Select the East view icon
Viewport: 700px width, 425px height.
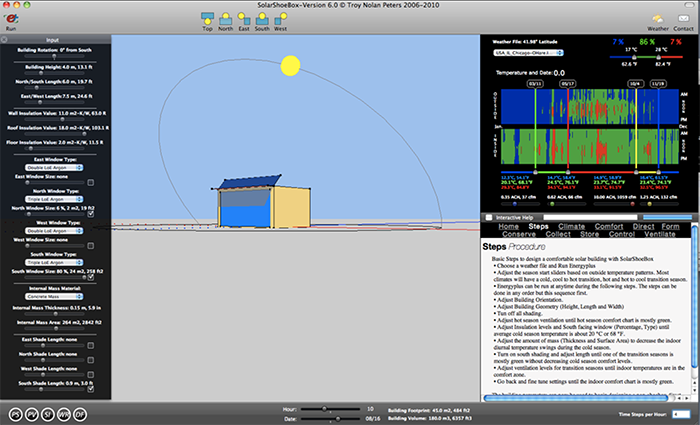(x=245, y=18)
